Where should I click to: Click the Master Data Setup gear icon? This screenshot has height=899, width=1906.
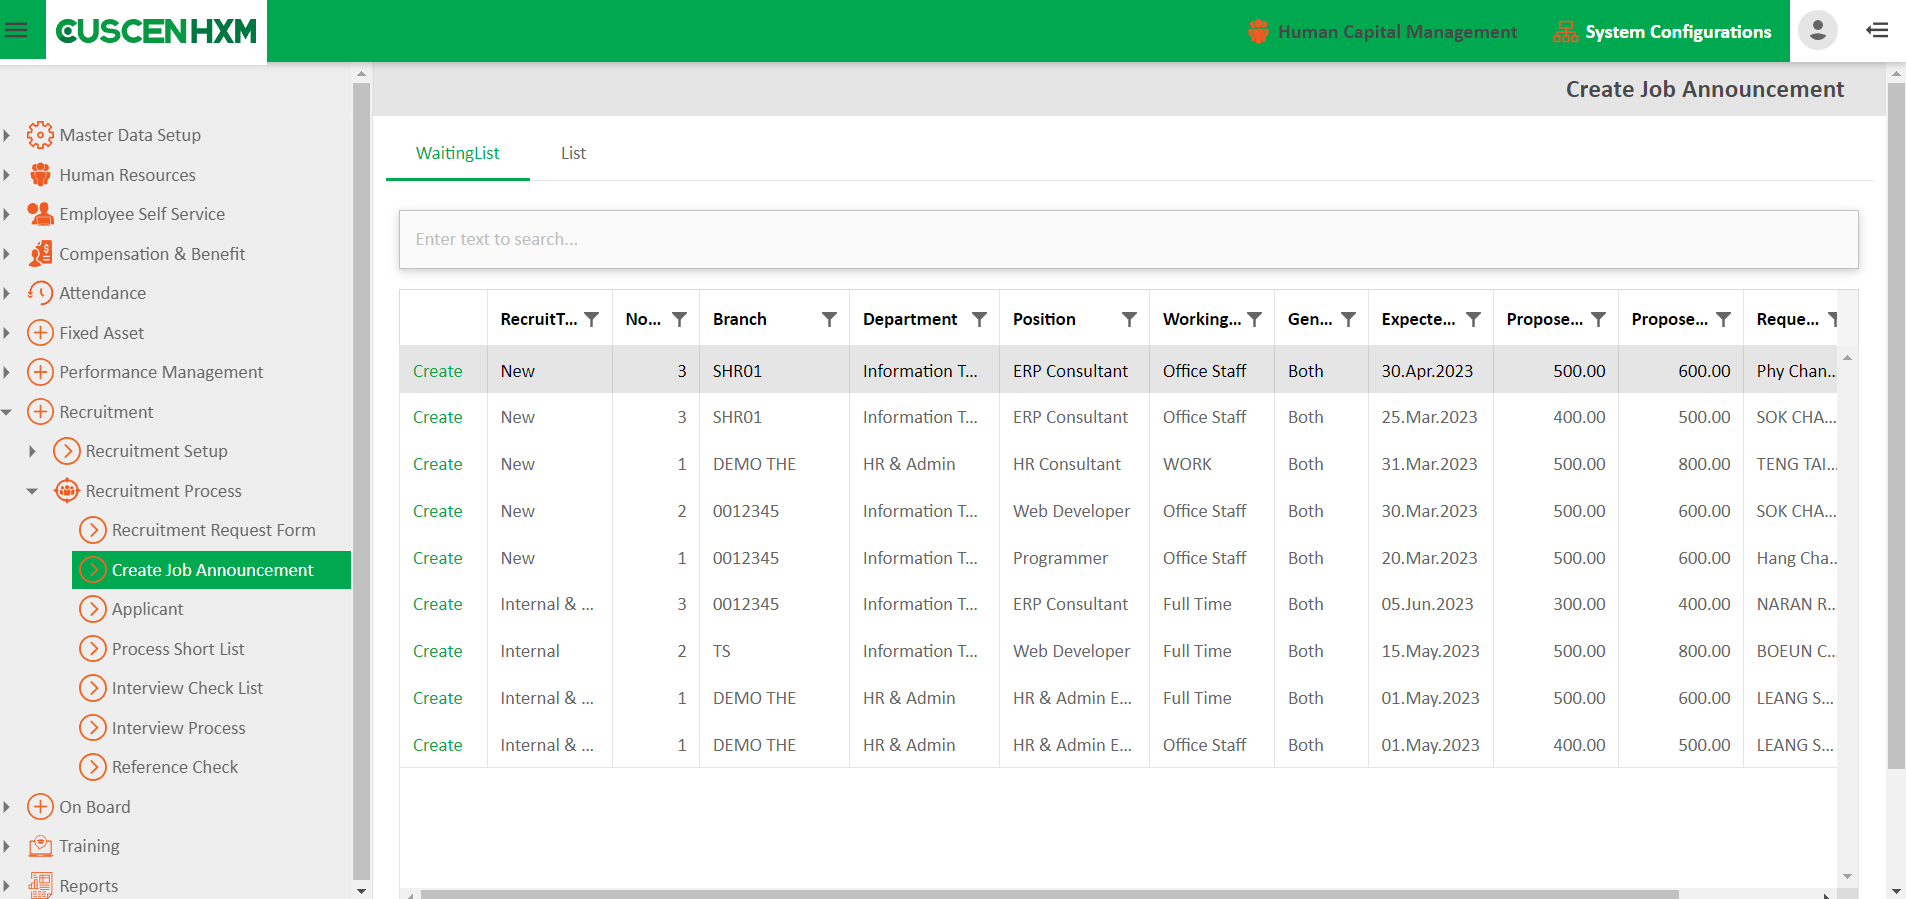[40, 135]
